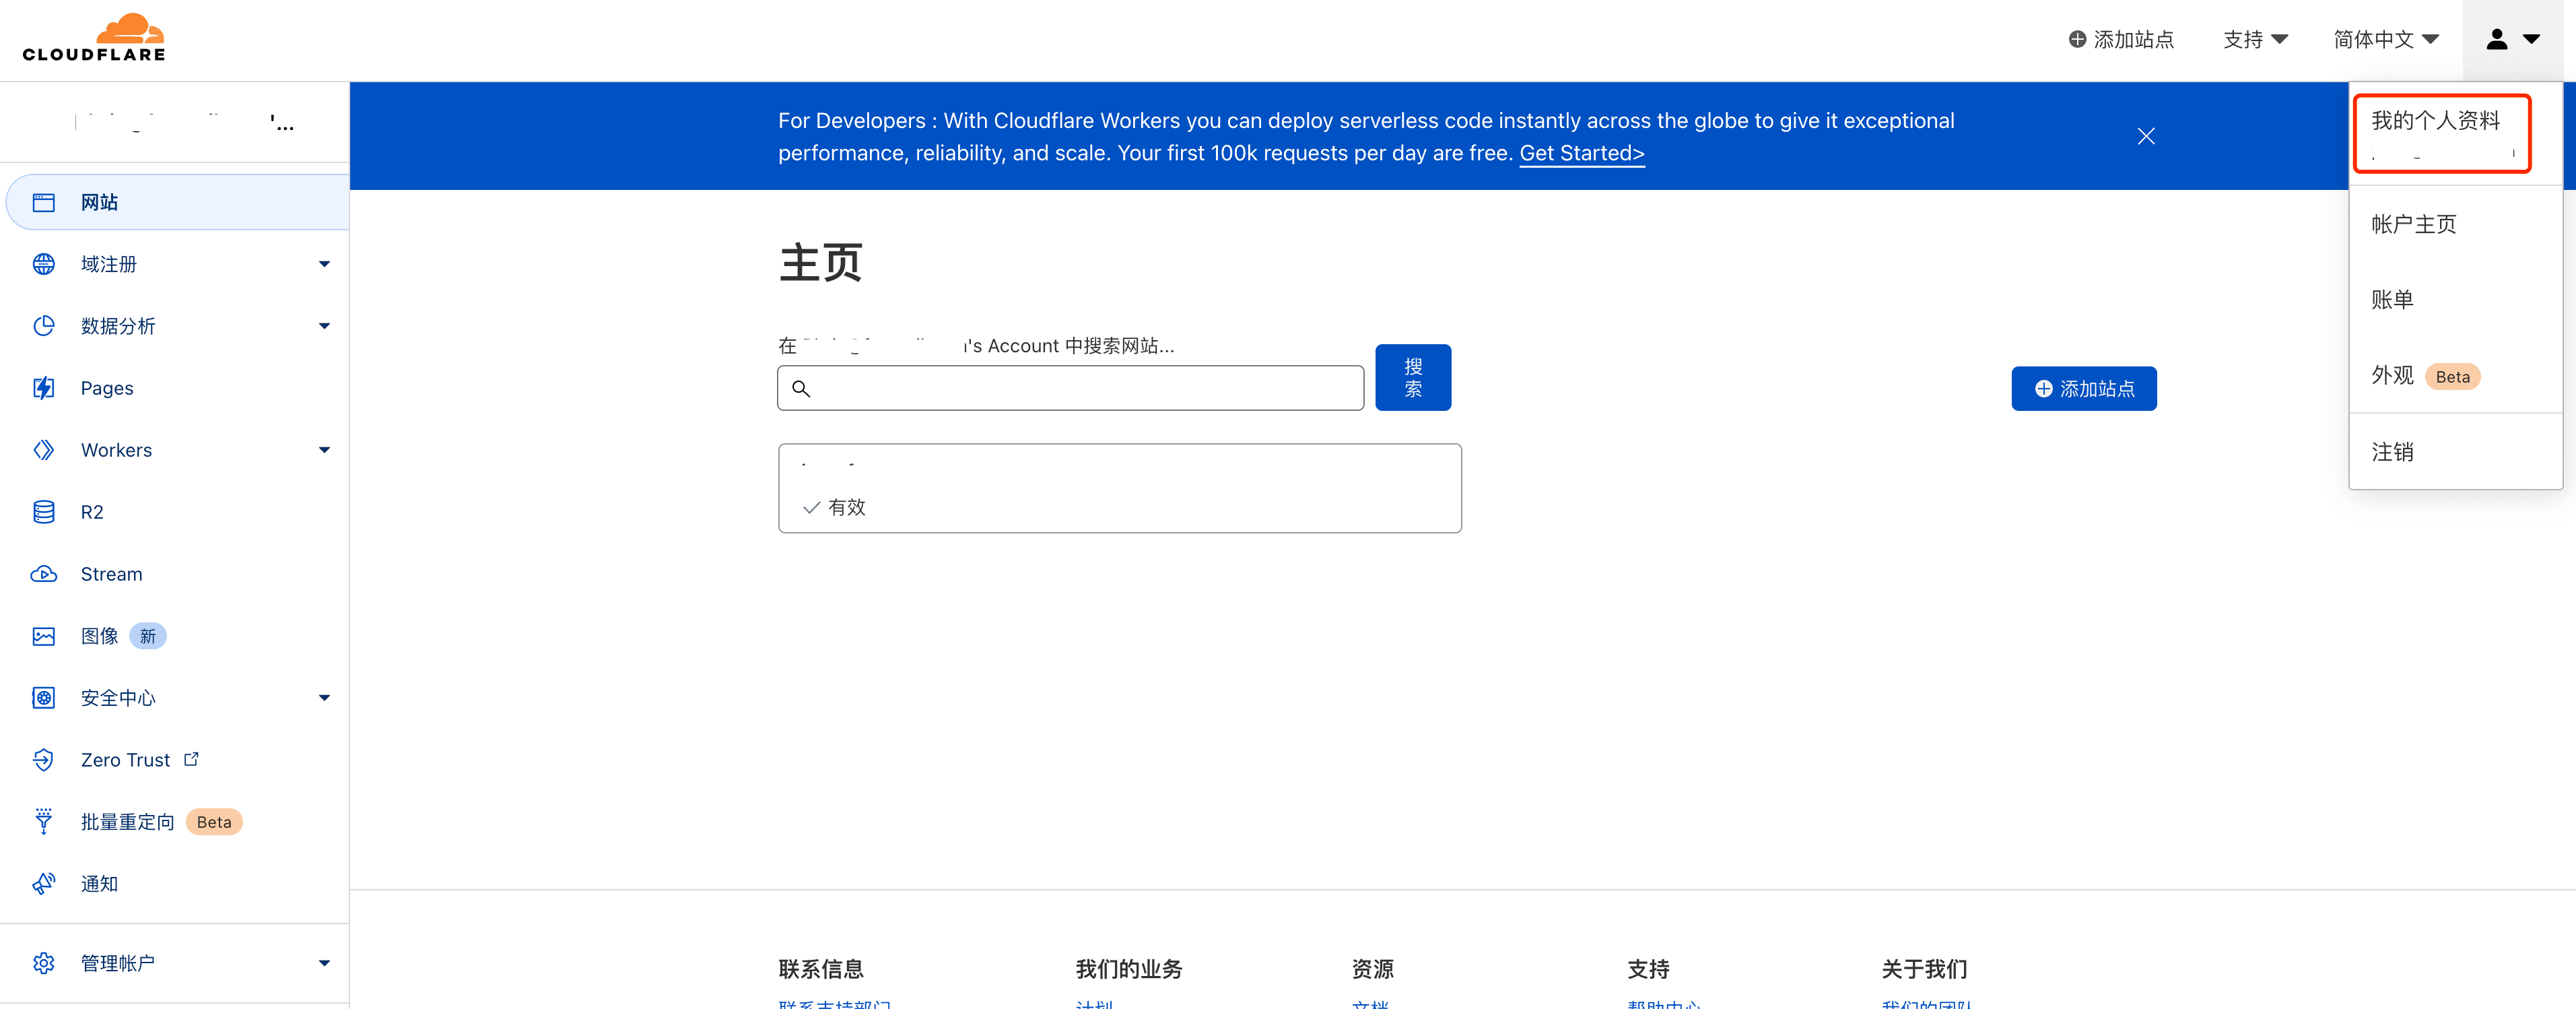Follow the Get Started link in banner
The image size is (2576, 1009).
click(1581, 153)
